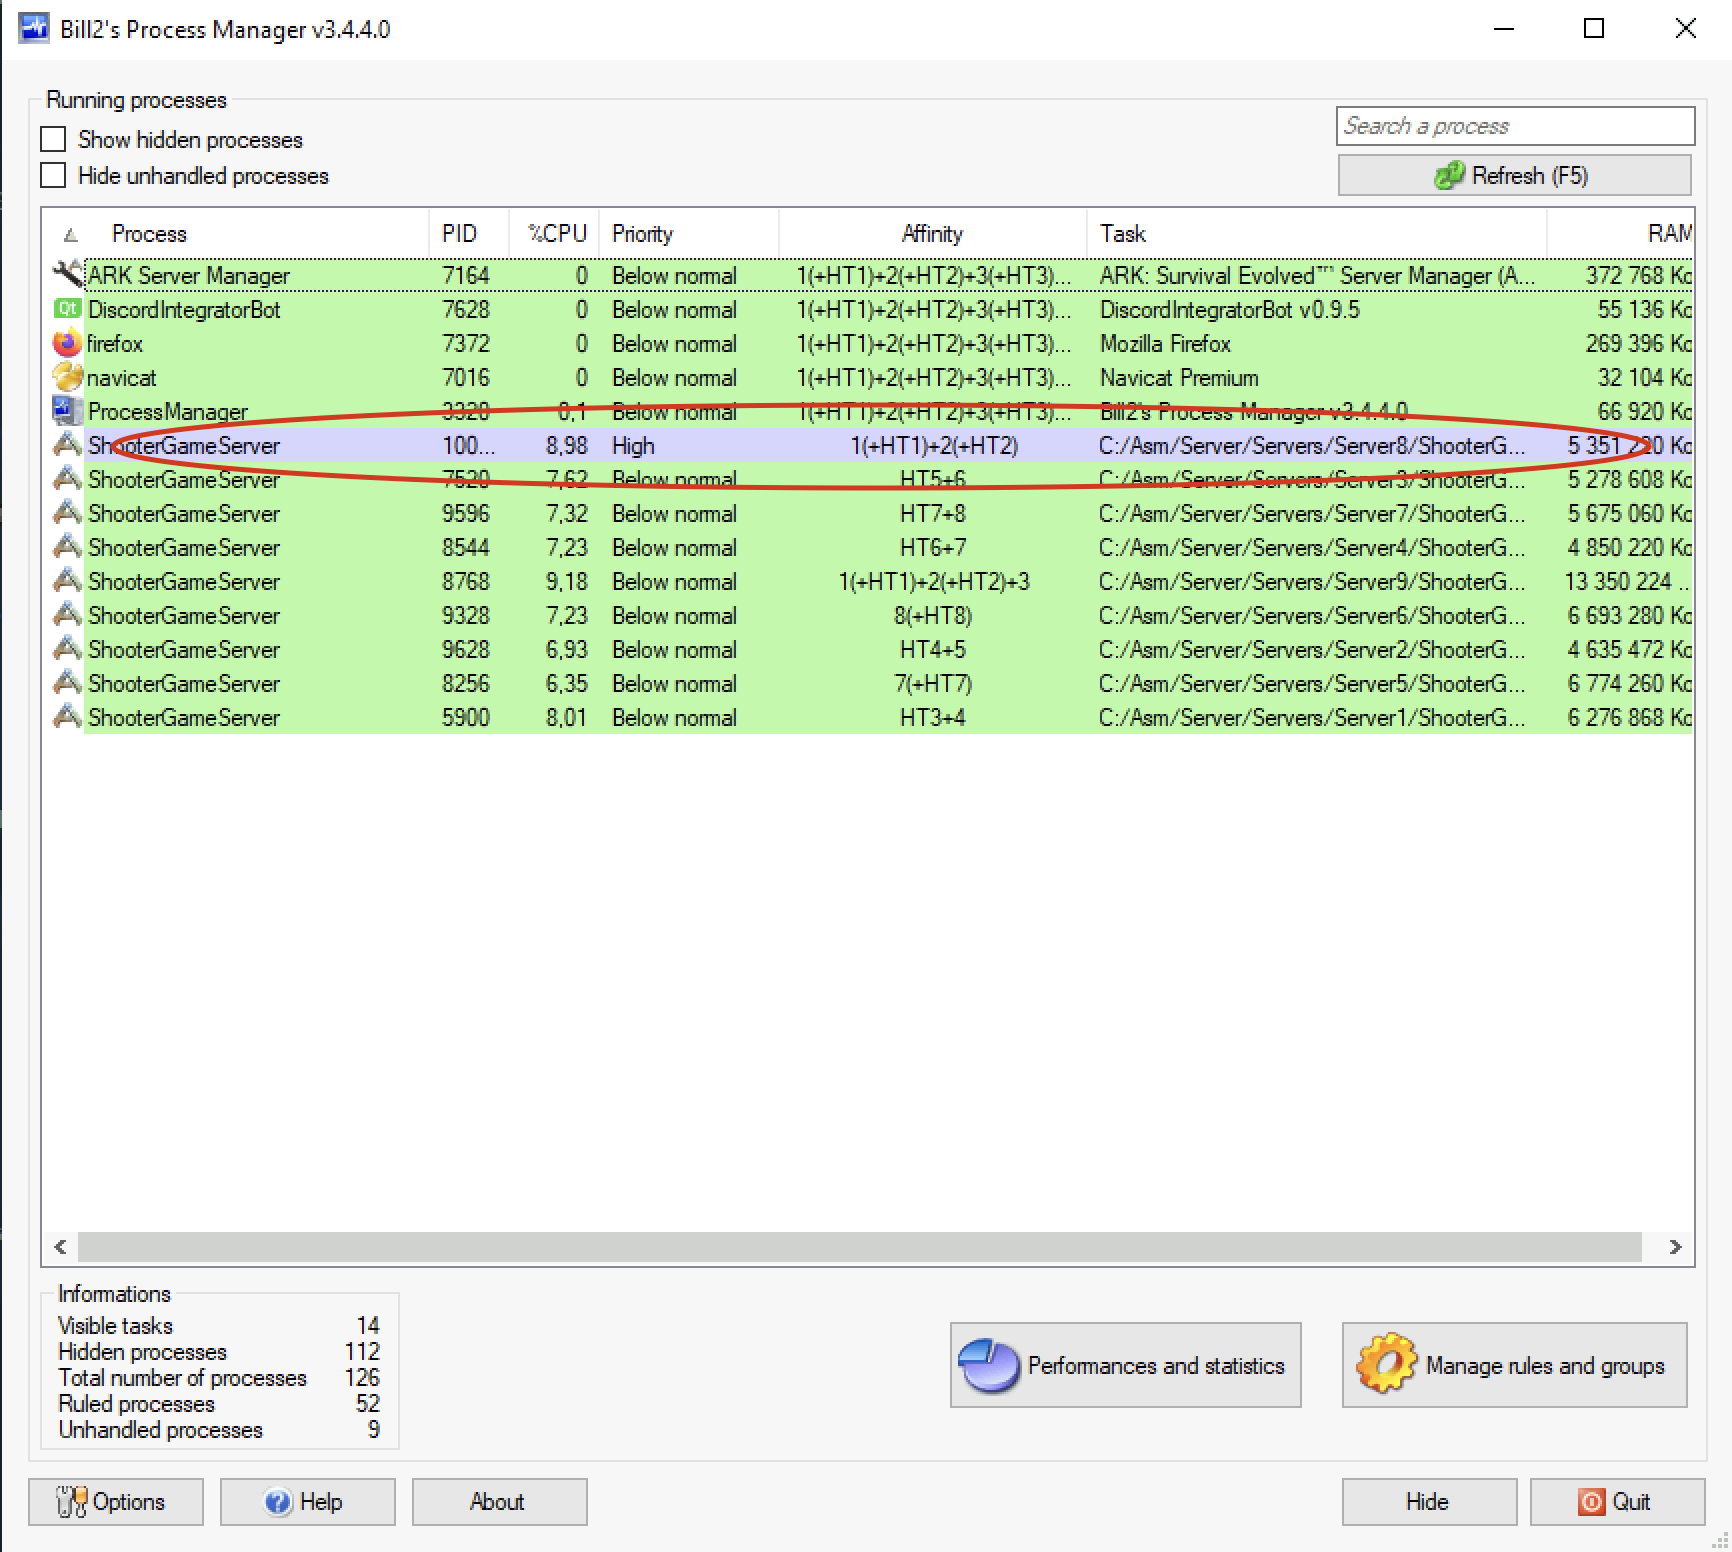Click the horizontal scrollbar right arrow
The width and height of the screenshot is (1732, 1552).
(x=1675, y=1246)
